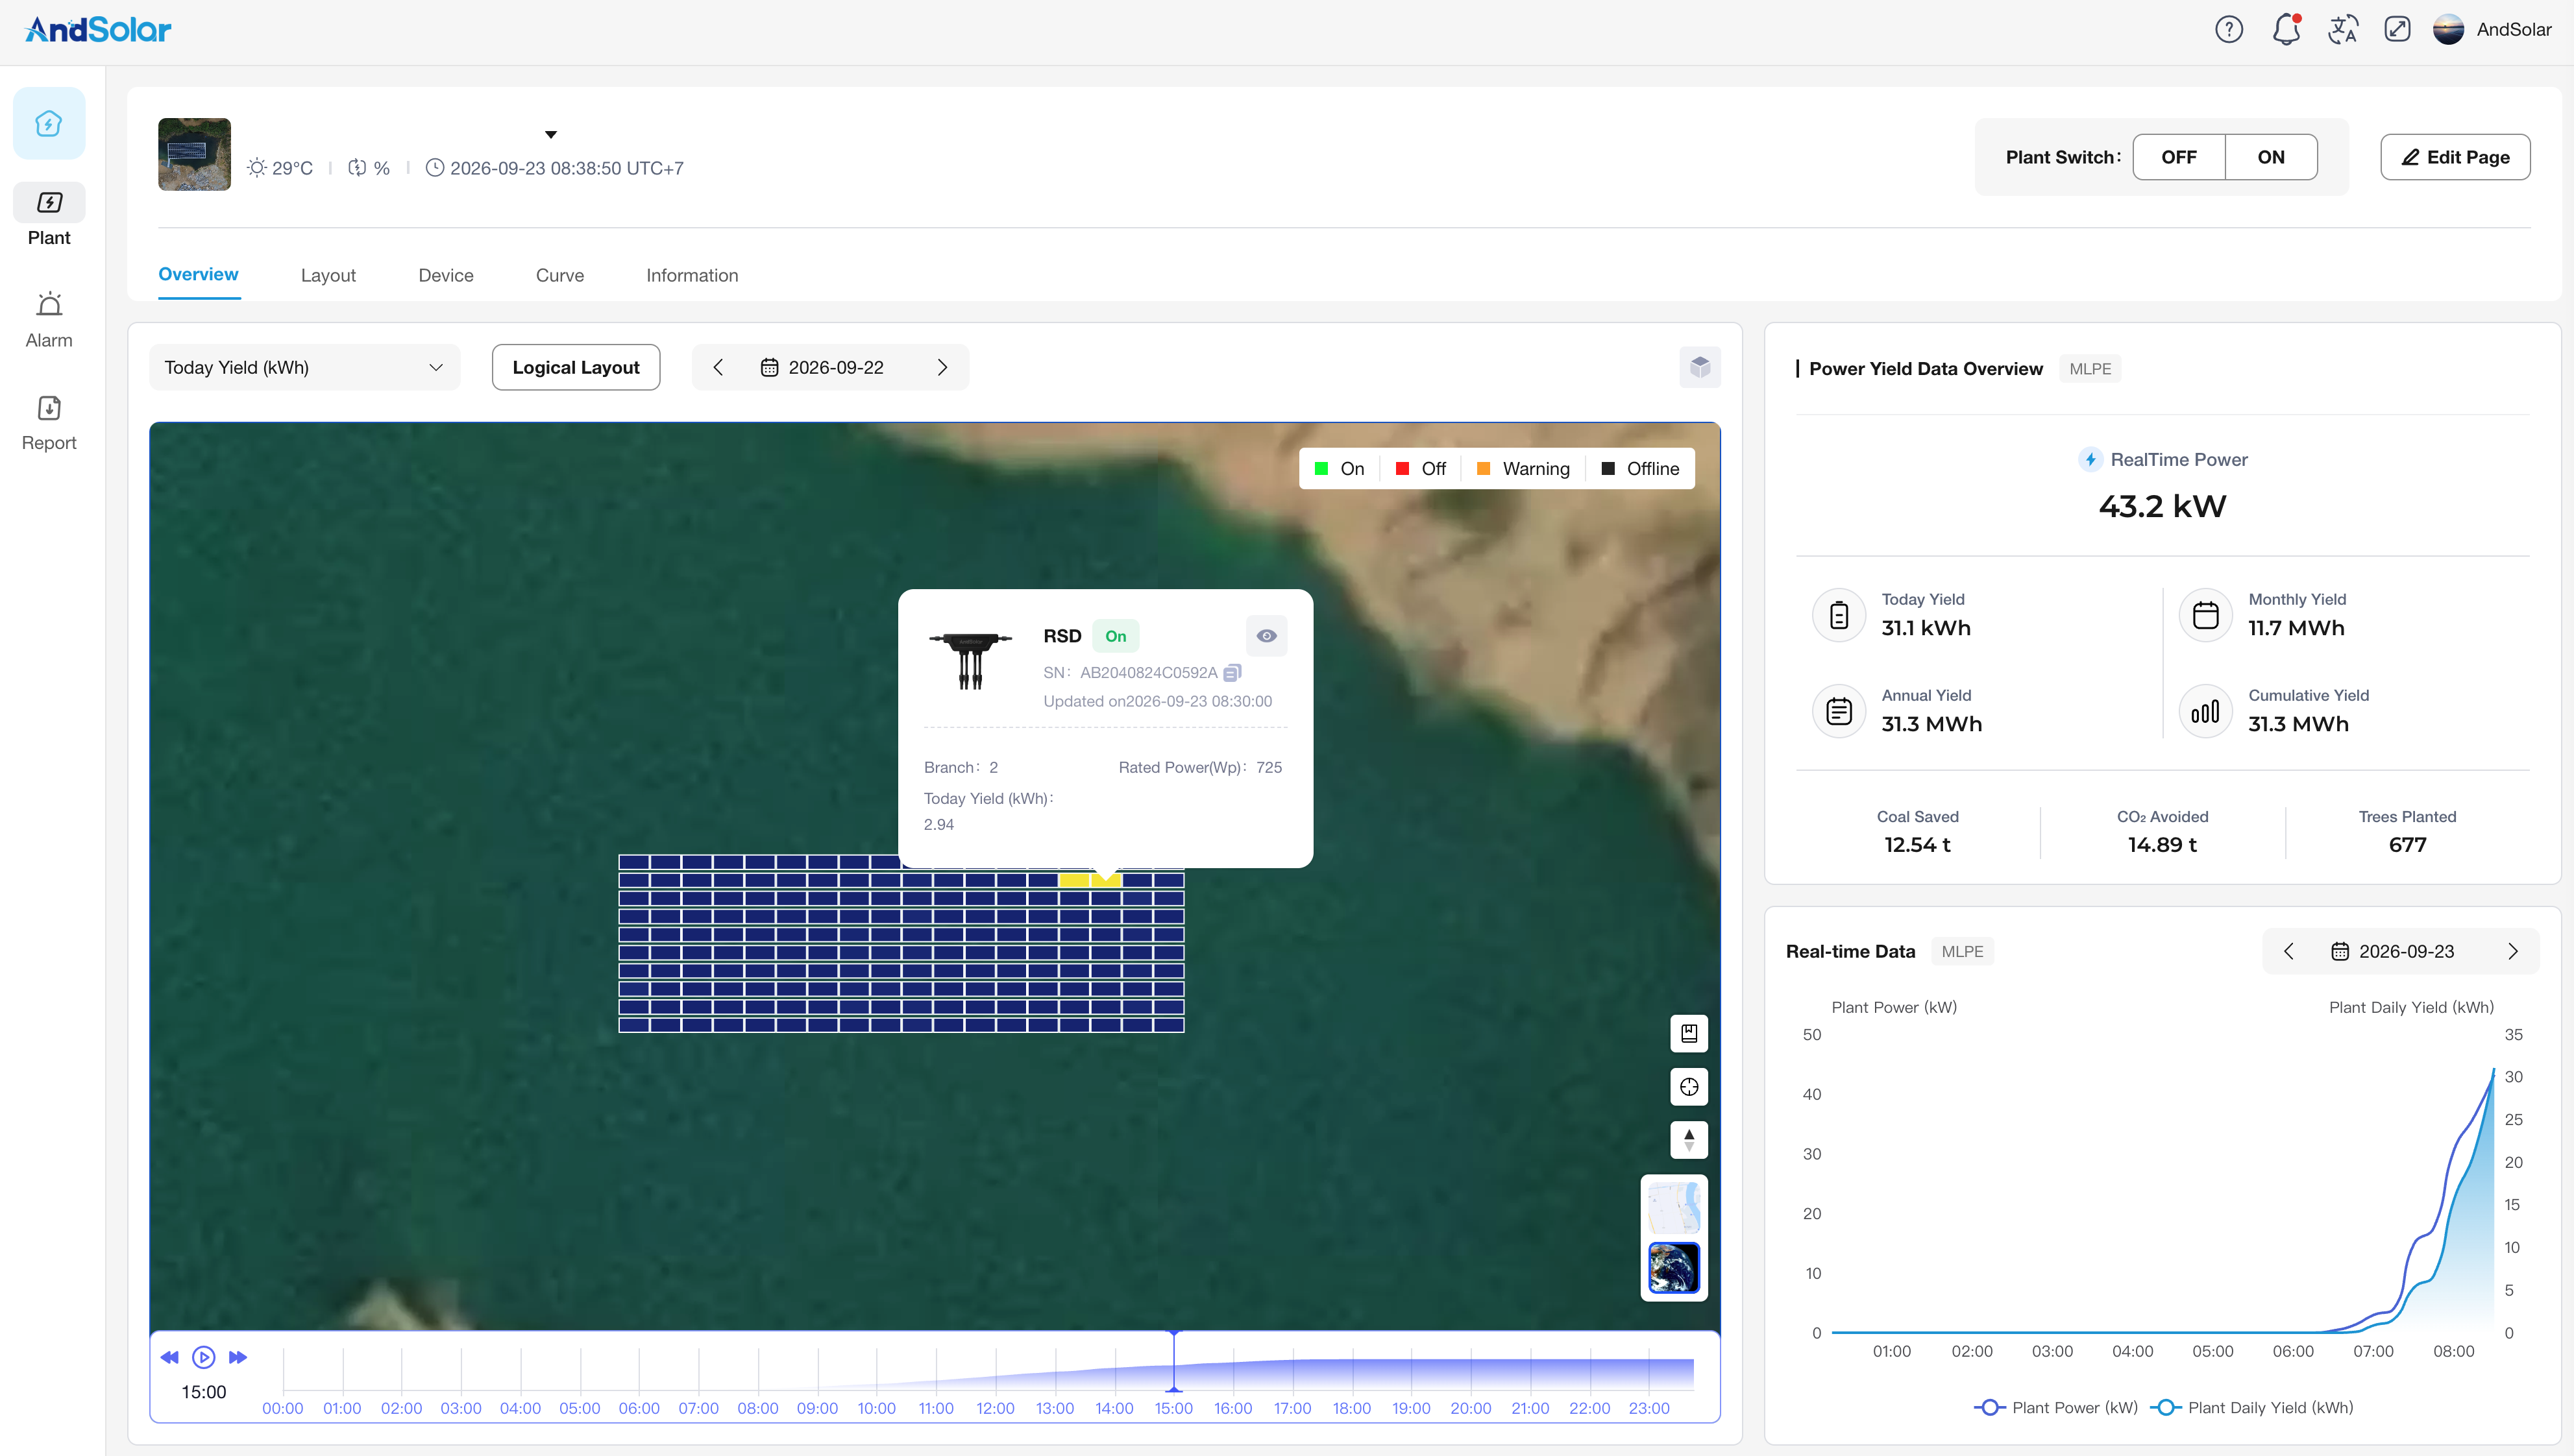2574x1456 pixels.
Task: Open Plant in the sidebar
Action: click(49, 216)
